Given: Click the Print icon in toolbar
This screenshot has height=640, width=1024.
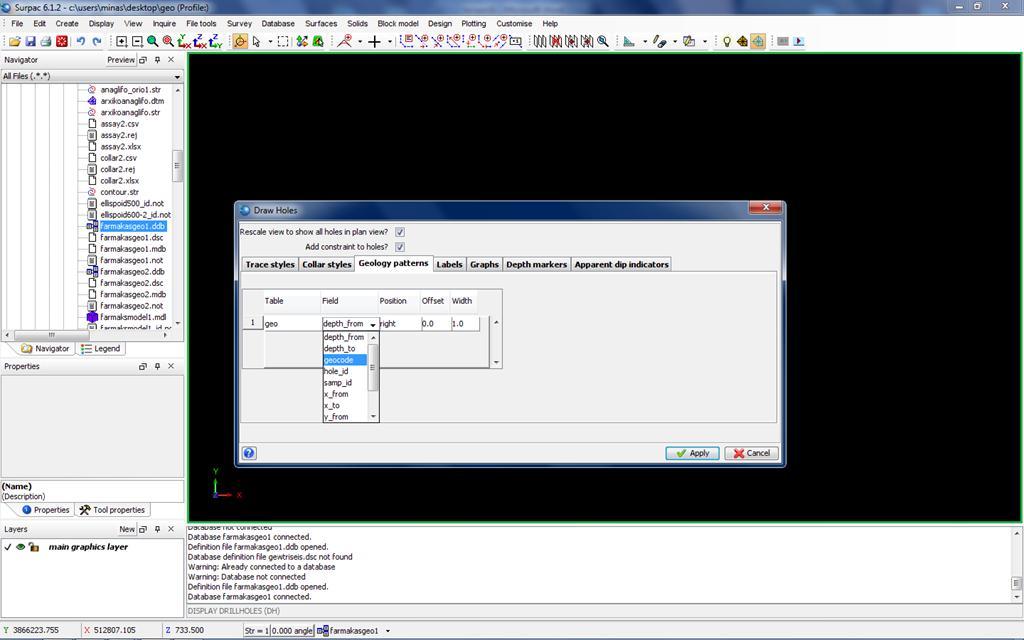Looking at the screenshot, I should coord(46,41).
